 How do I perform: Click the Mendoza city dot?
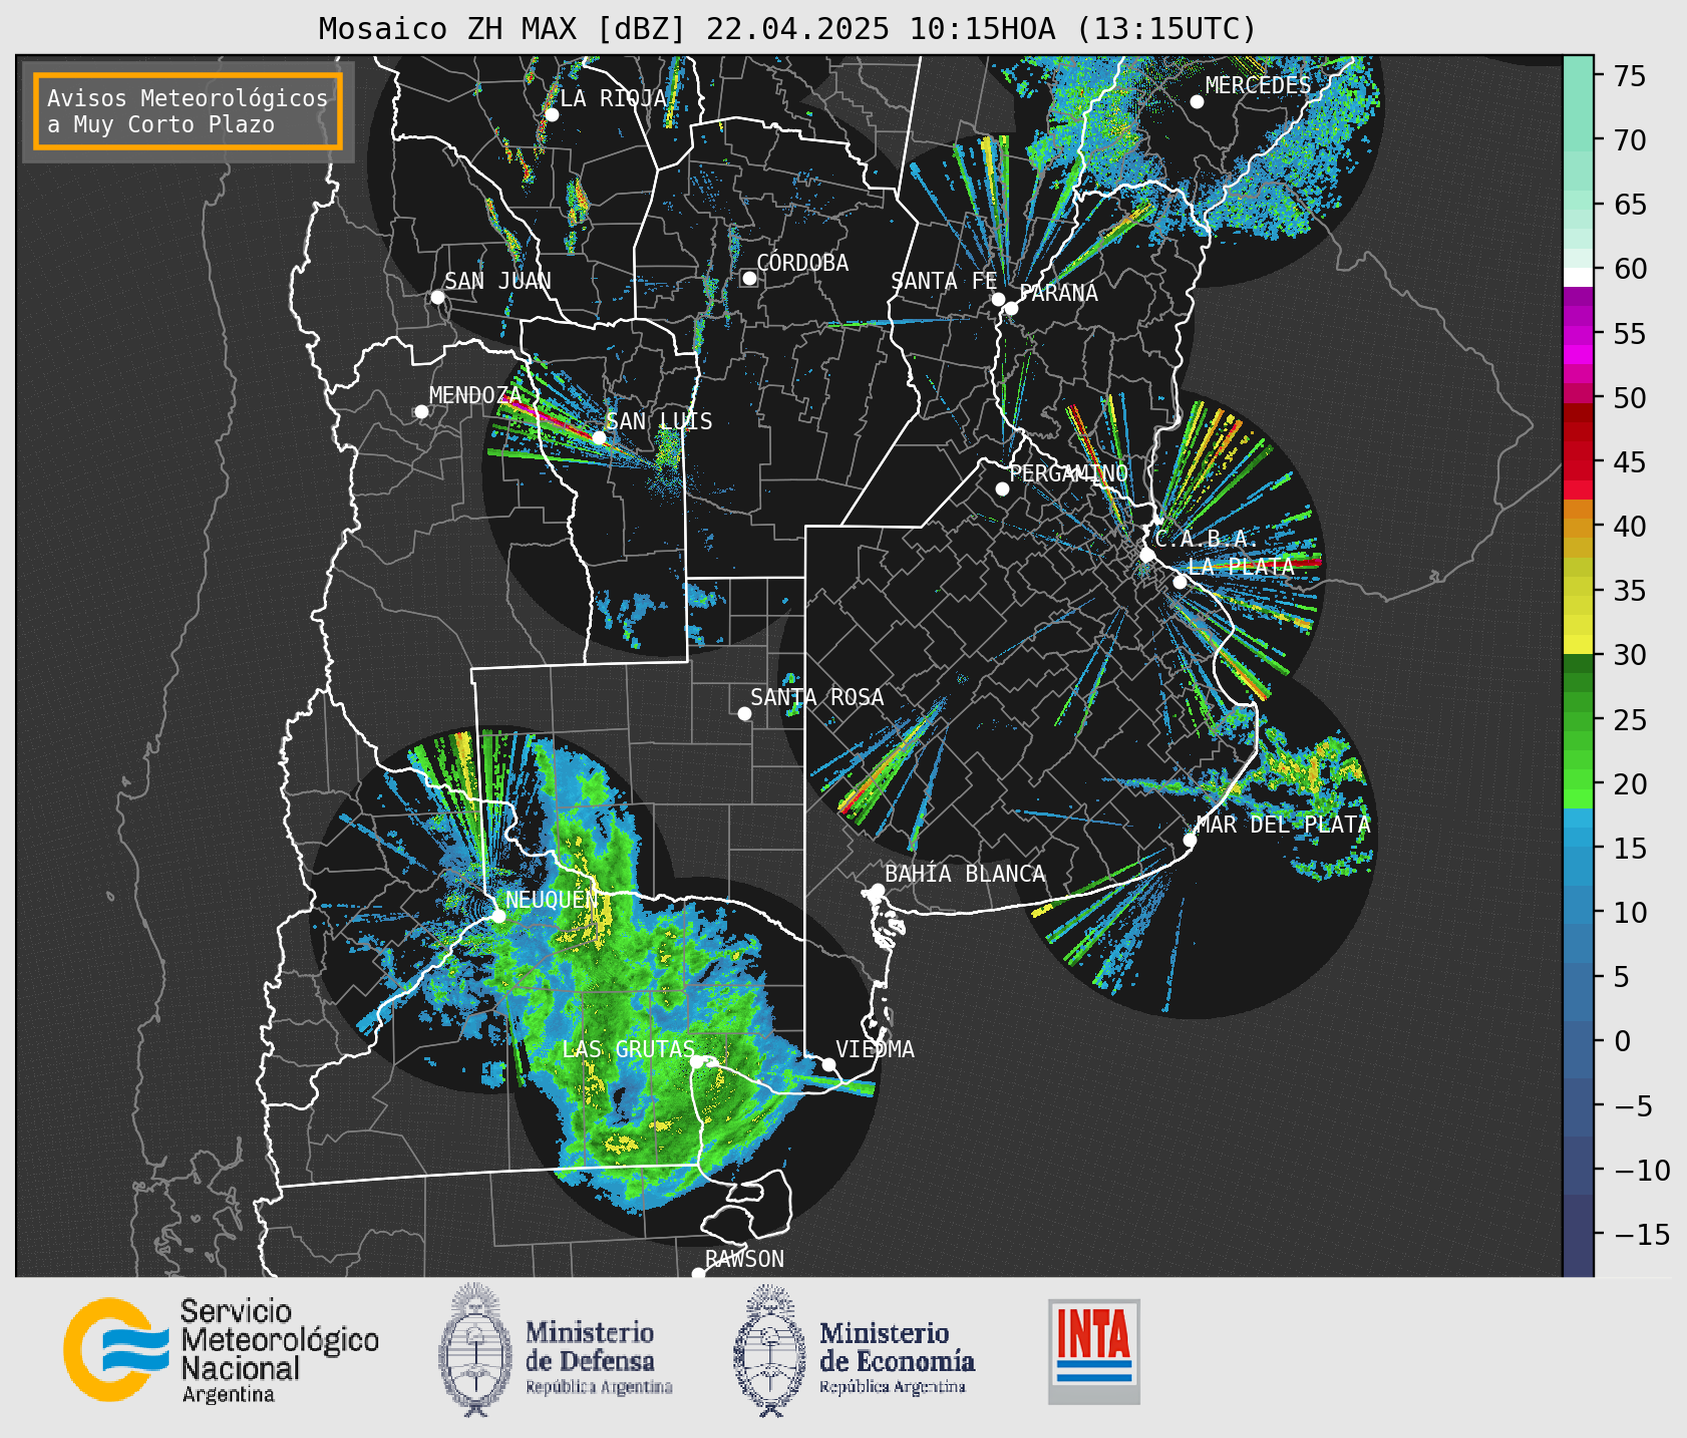[421, 412]
